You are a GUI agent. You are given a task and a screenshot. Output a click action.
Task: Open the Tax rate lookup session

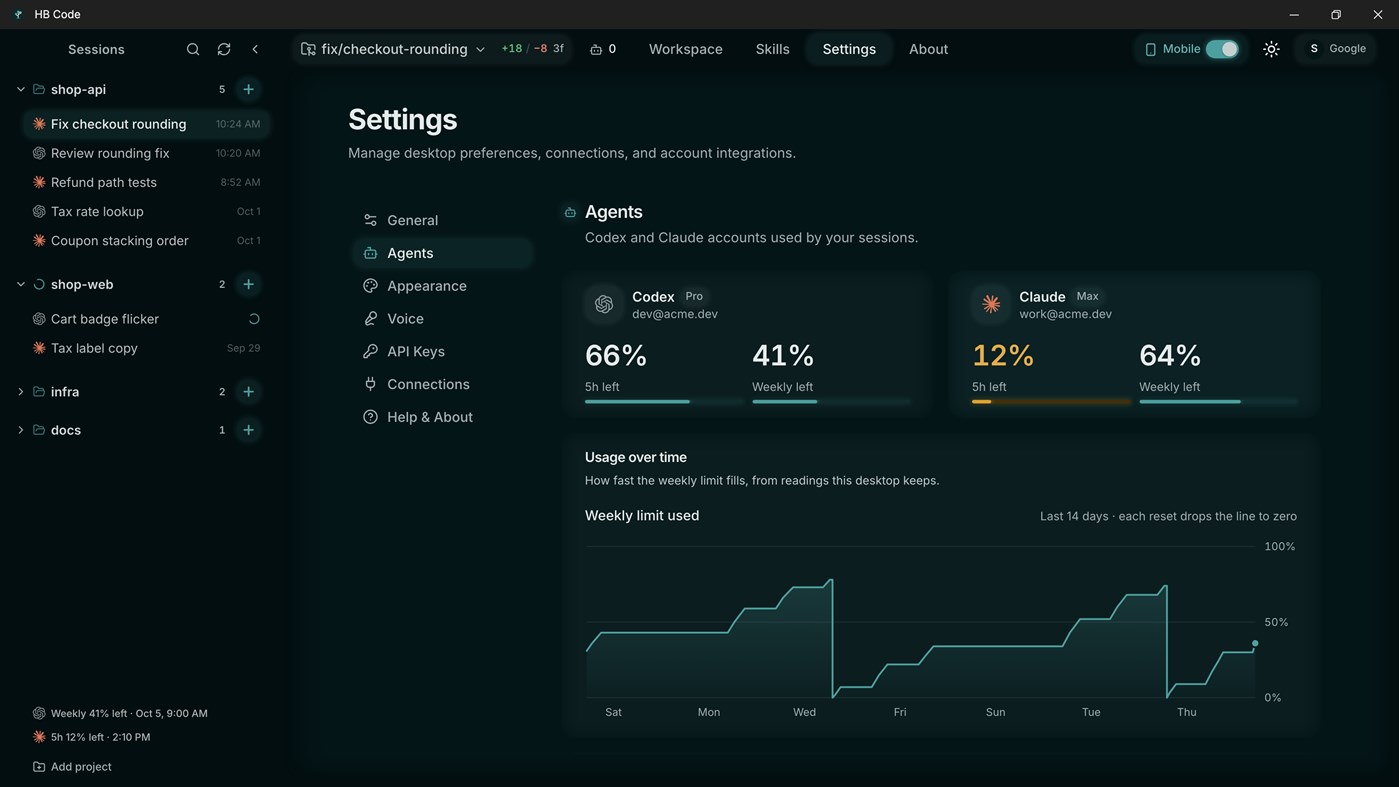[146, 211]
